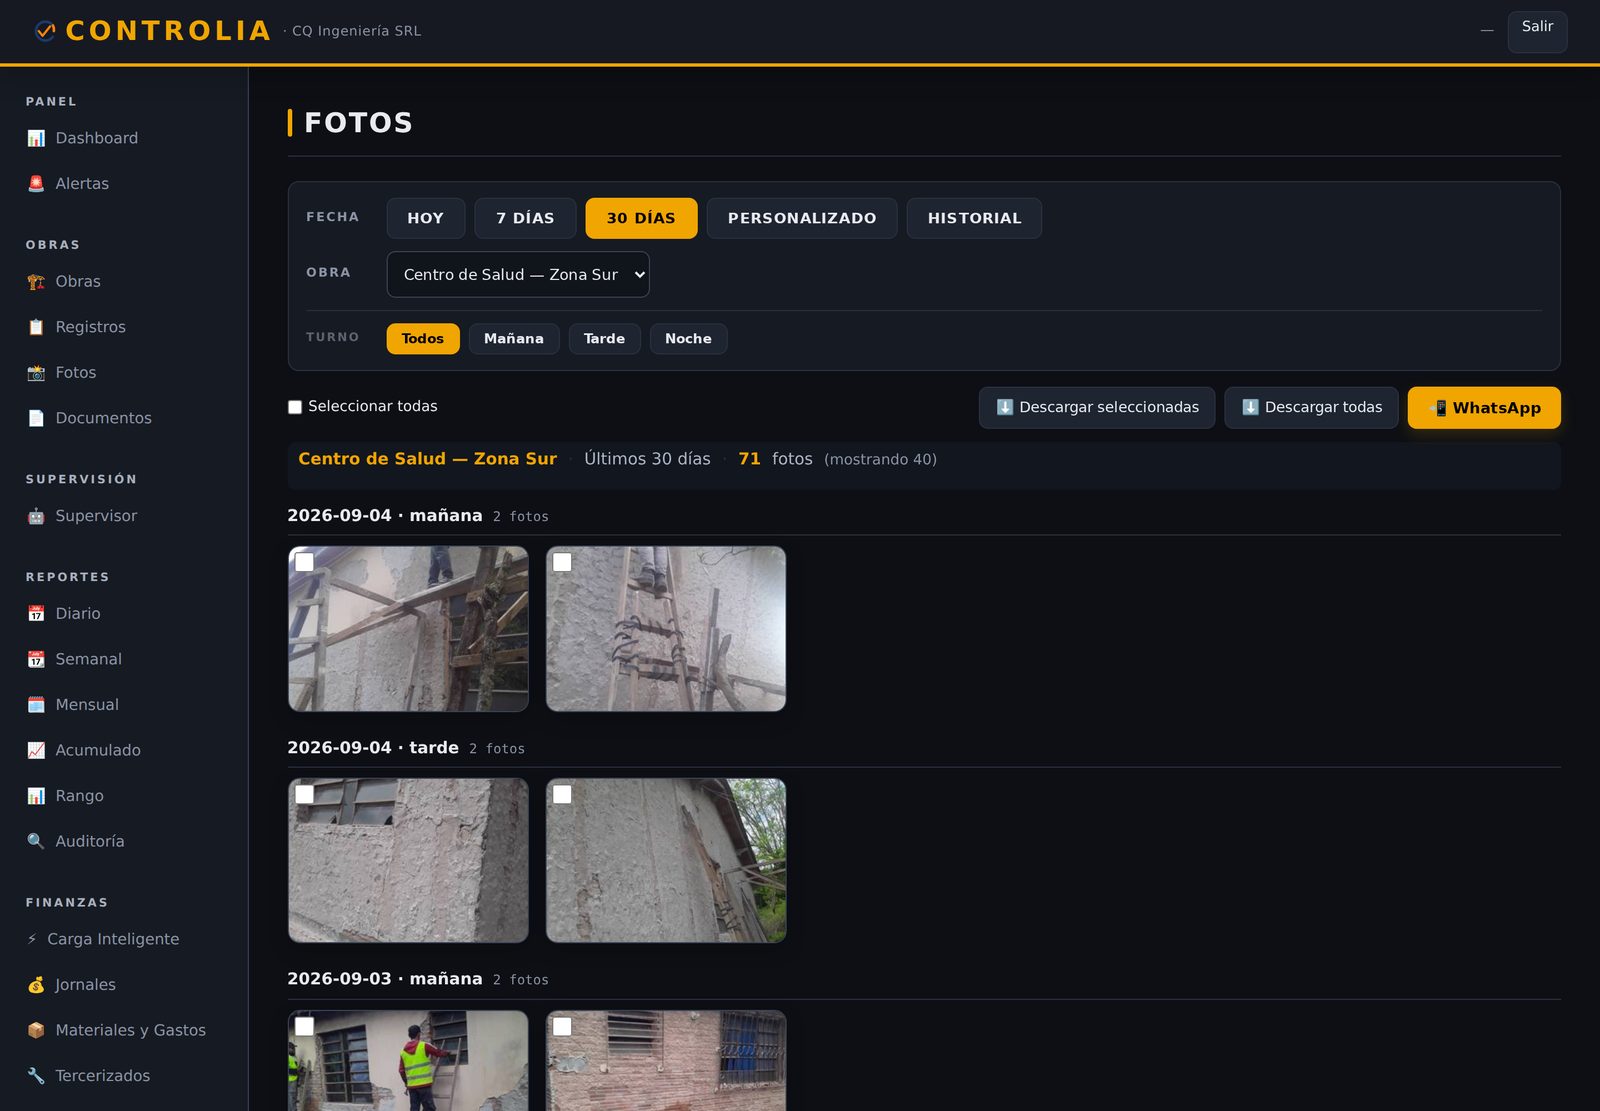Screen dimensions: 1600x1111
Task: Click the Carga Inteligente lightning icon
Action: [x=32, y=939]
